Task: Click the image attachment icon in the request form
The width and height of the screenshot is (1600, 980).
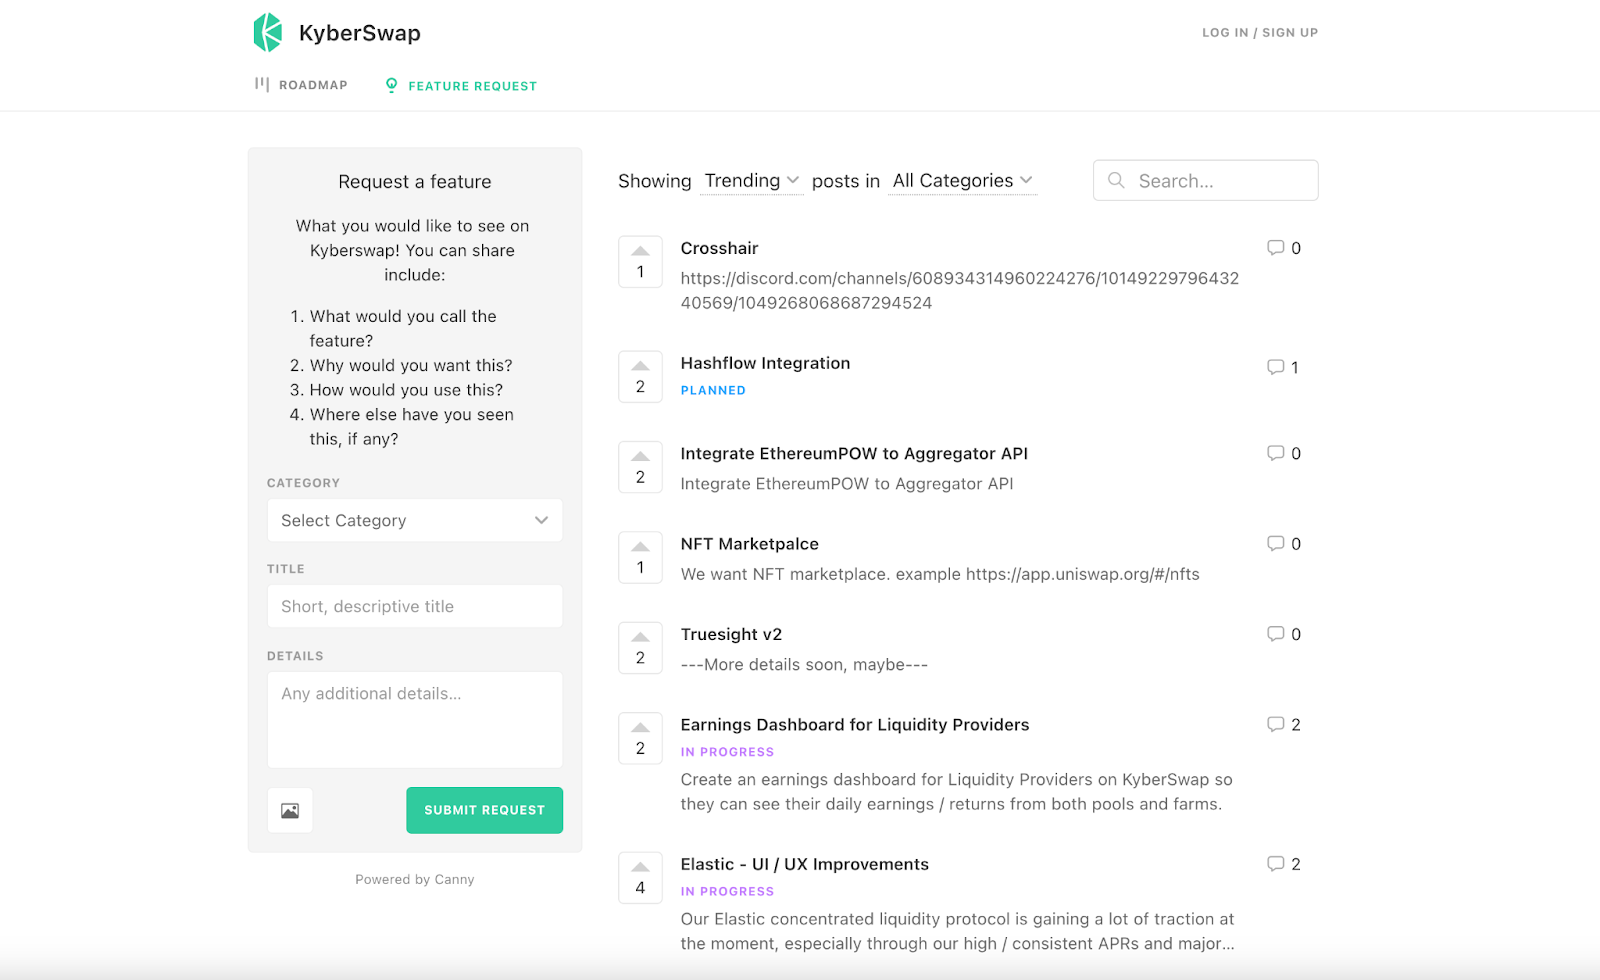Action: (x=289, y=810)
